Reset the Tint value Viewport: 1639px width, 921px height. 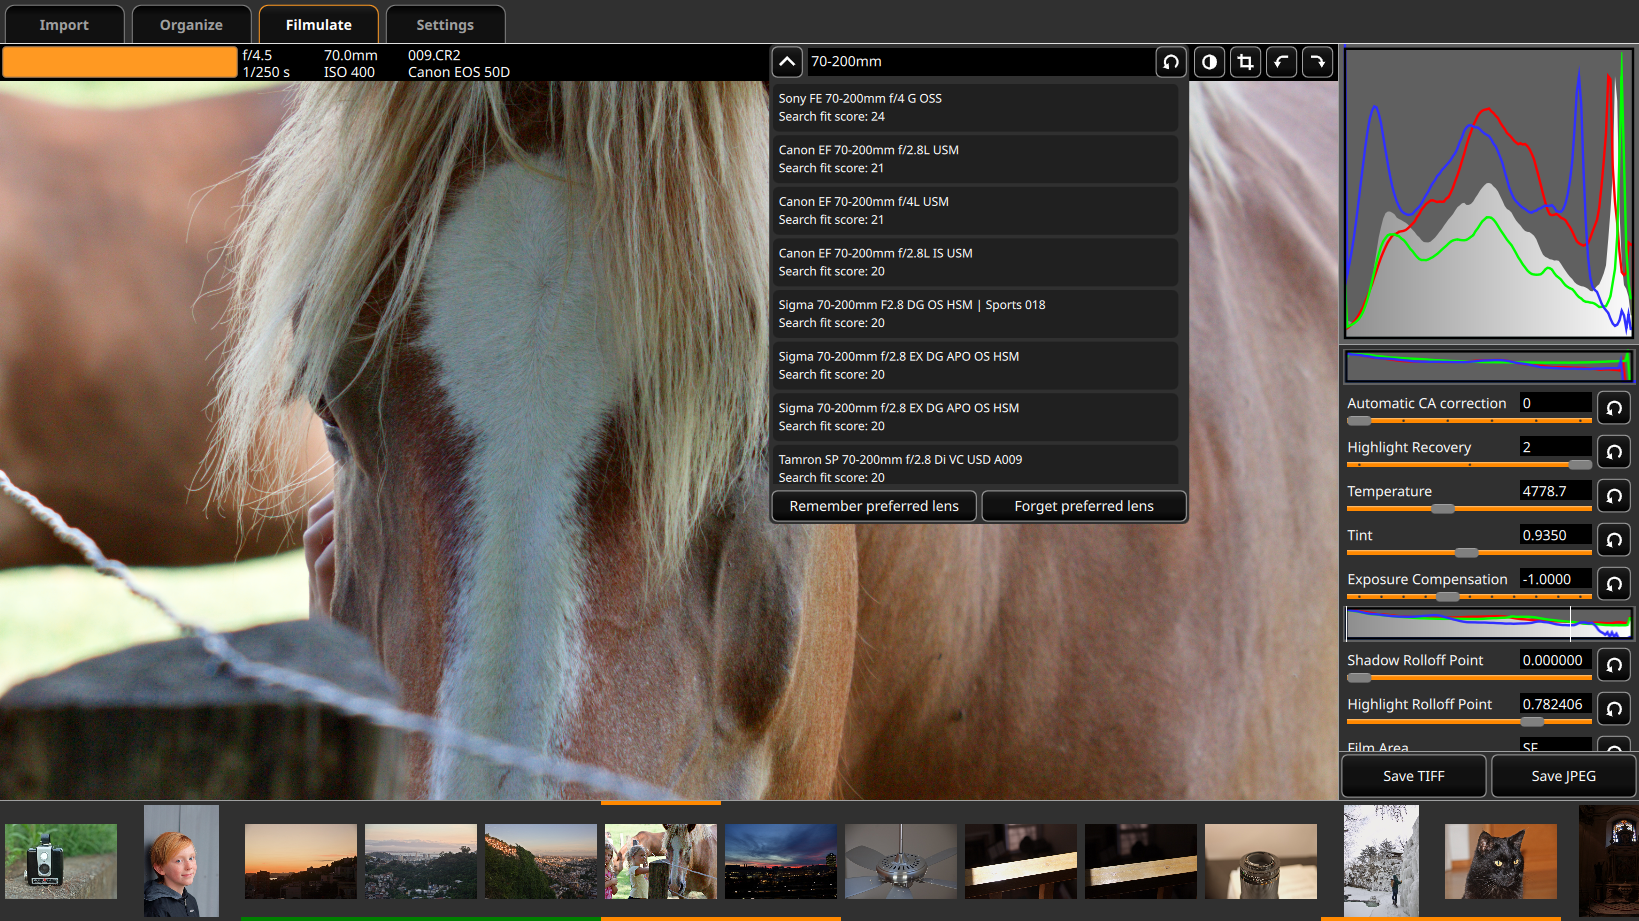pos(1613,540)
